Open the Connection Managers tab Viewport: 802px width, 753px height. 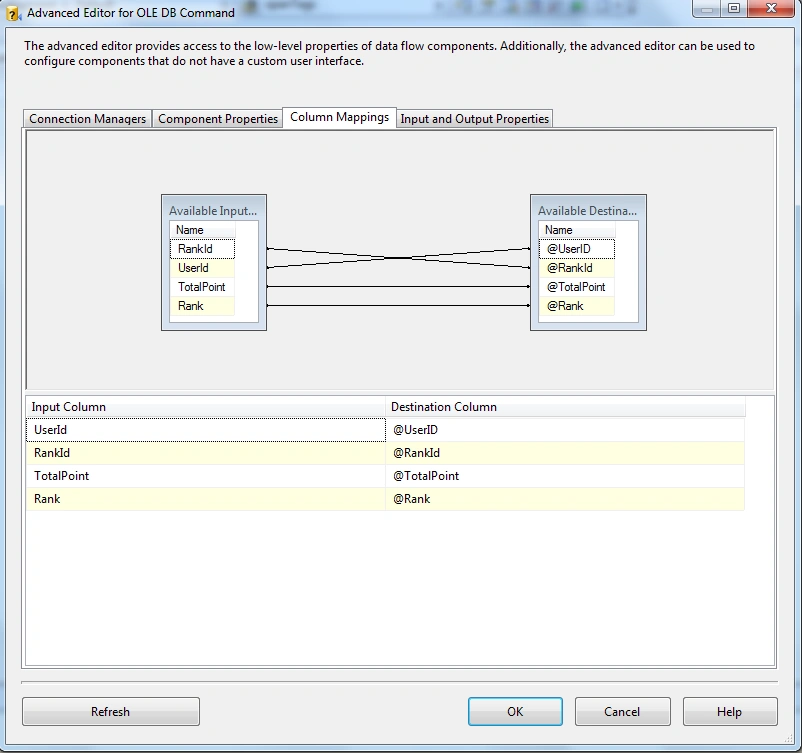click(87, 119)
